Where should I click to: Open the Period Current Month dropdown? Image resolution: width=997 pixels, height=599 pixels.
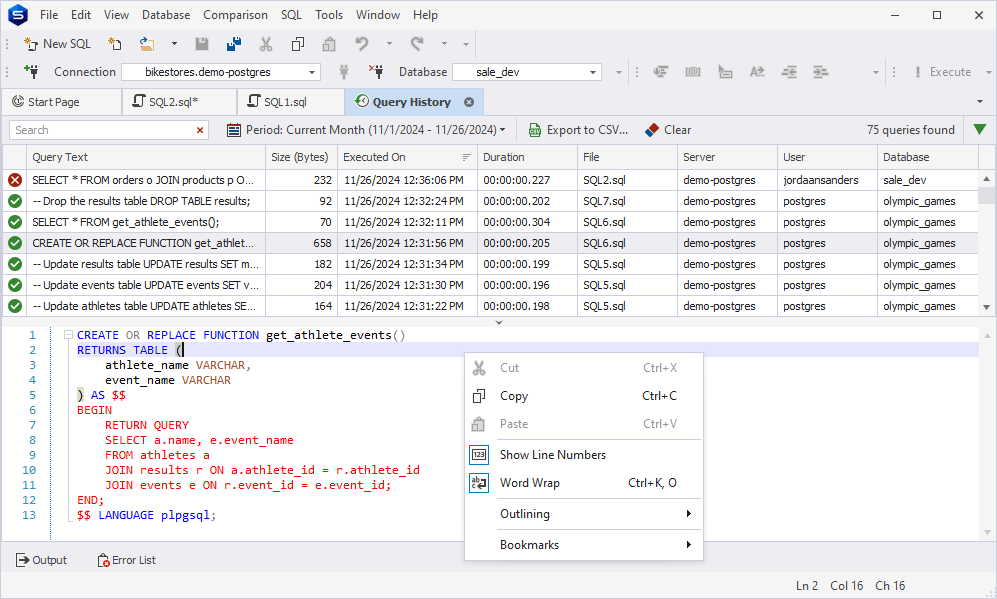366,130
